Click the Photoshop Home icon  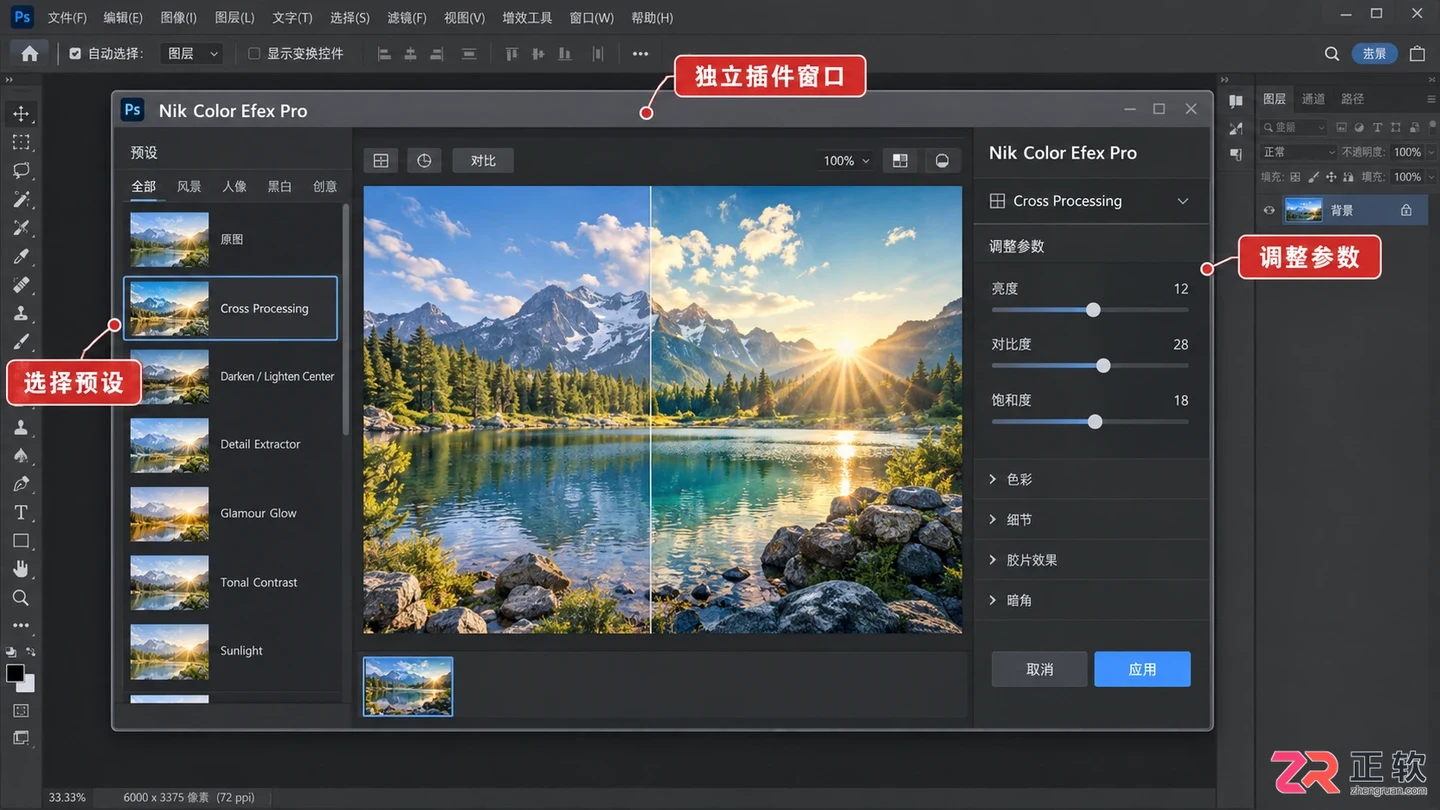click(x=30, y=54)
